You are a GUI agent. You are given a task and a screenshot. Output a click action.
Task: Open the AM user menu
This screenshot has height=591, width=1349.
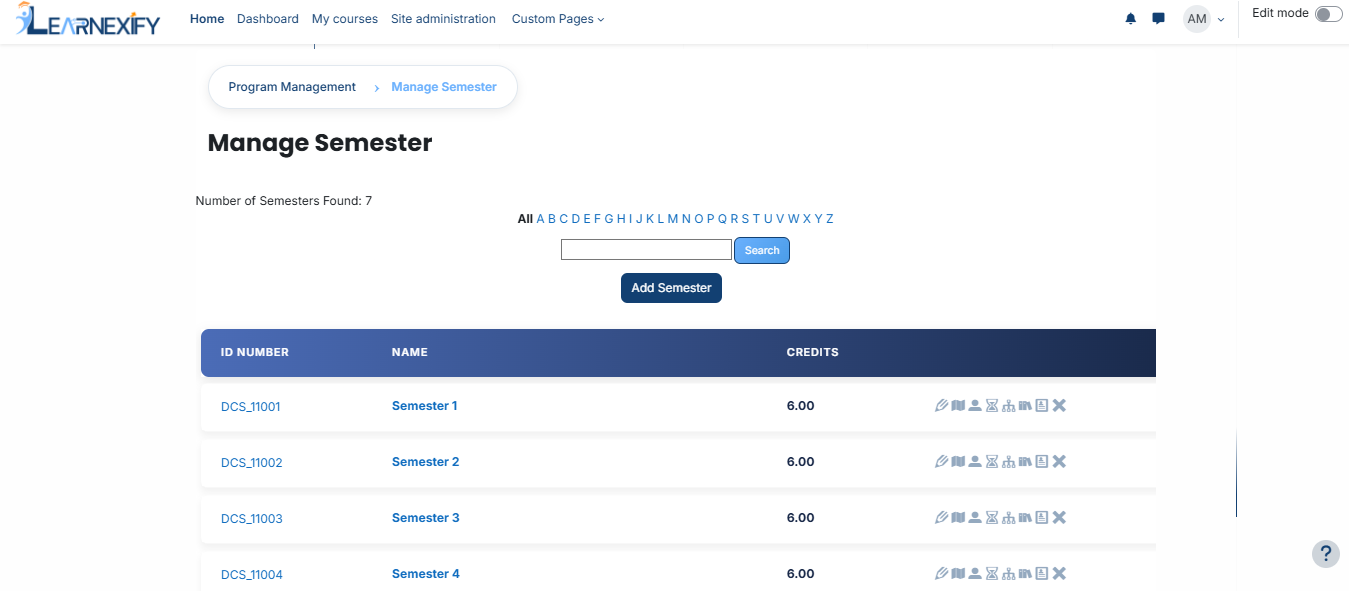(1205, 19)
